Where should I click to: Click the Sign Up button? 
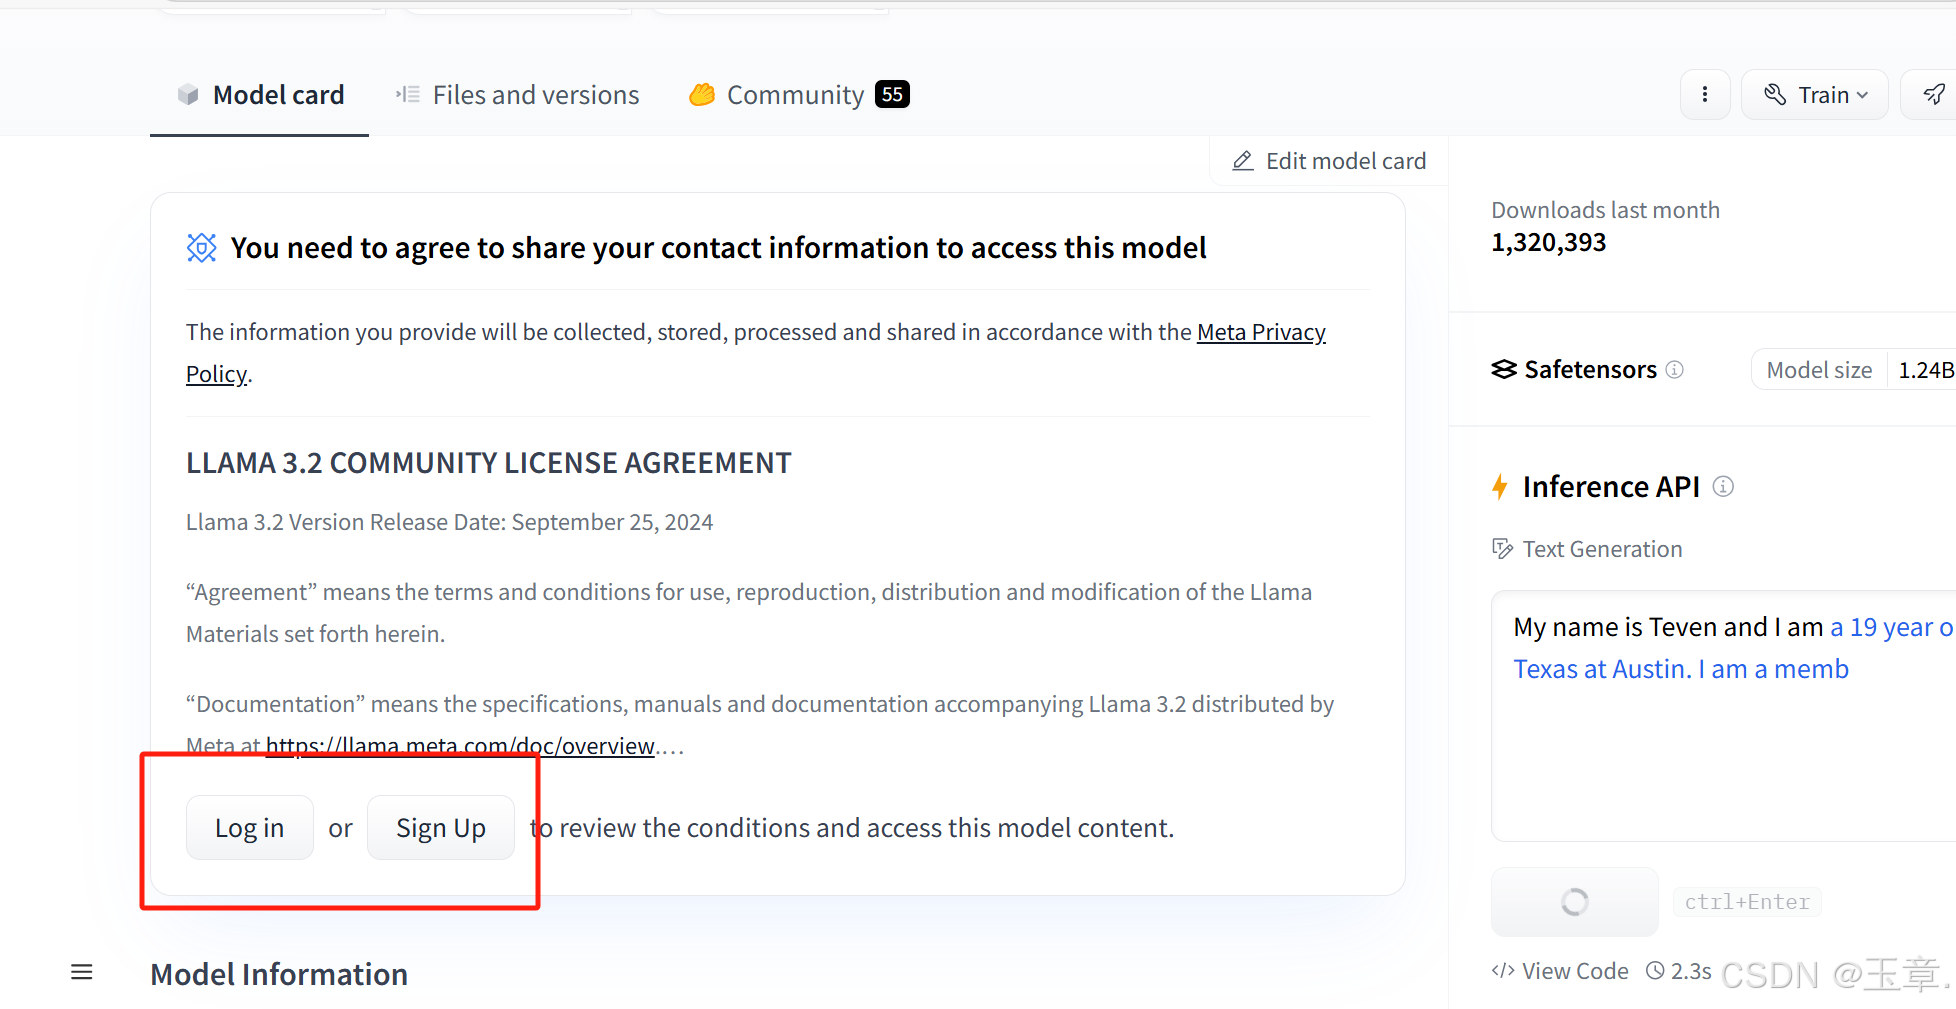click(441, 828)
